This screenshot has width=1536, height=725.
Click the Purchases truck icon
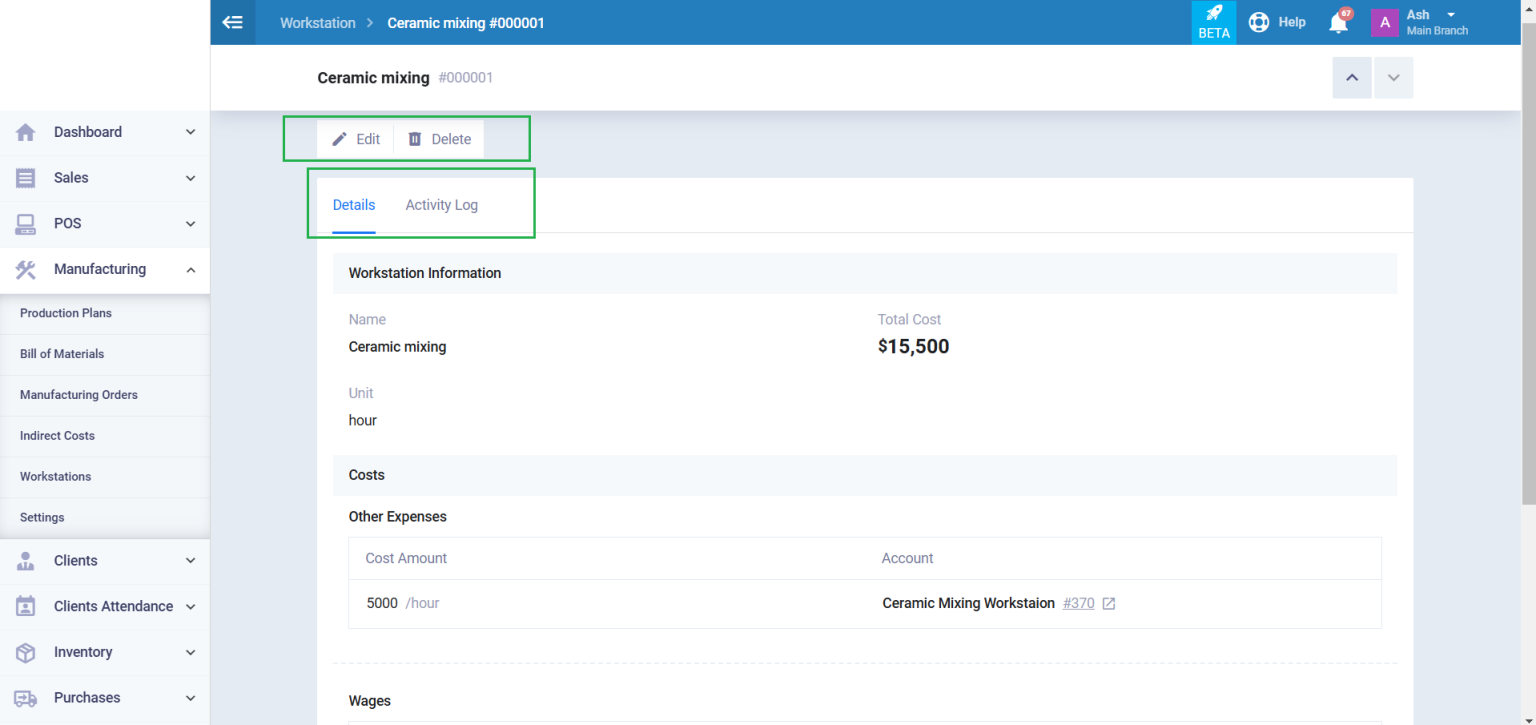(x=26, y=698)
